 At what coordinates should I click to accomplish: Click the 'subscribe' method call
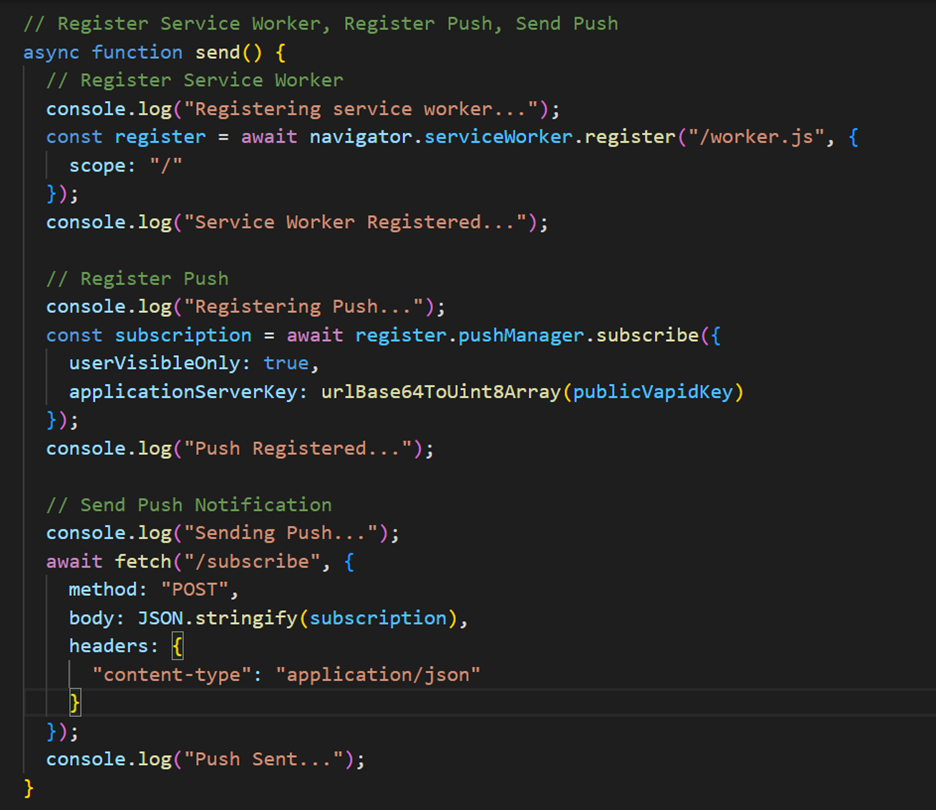[x=647, y=335]
